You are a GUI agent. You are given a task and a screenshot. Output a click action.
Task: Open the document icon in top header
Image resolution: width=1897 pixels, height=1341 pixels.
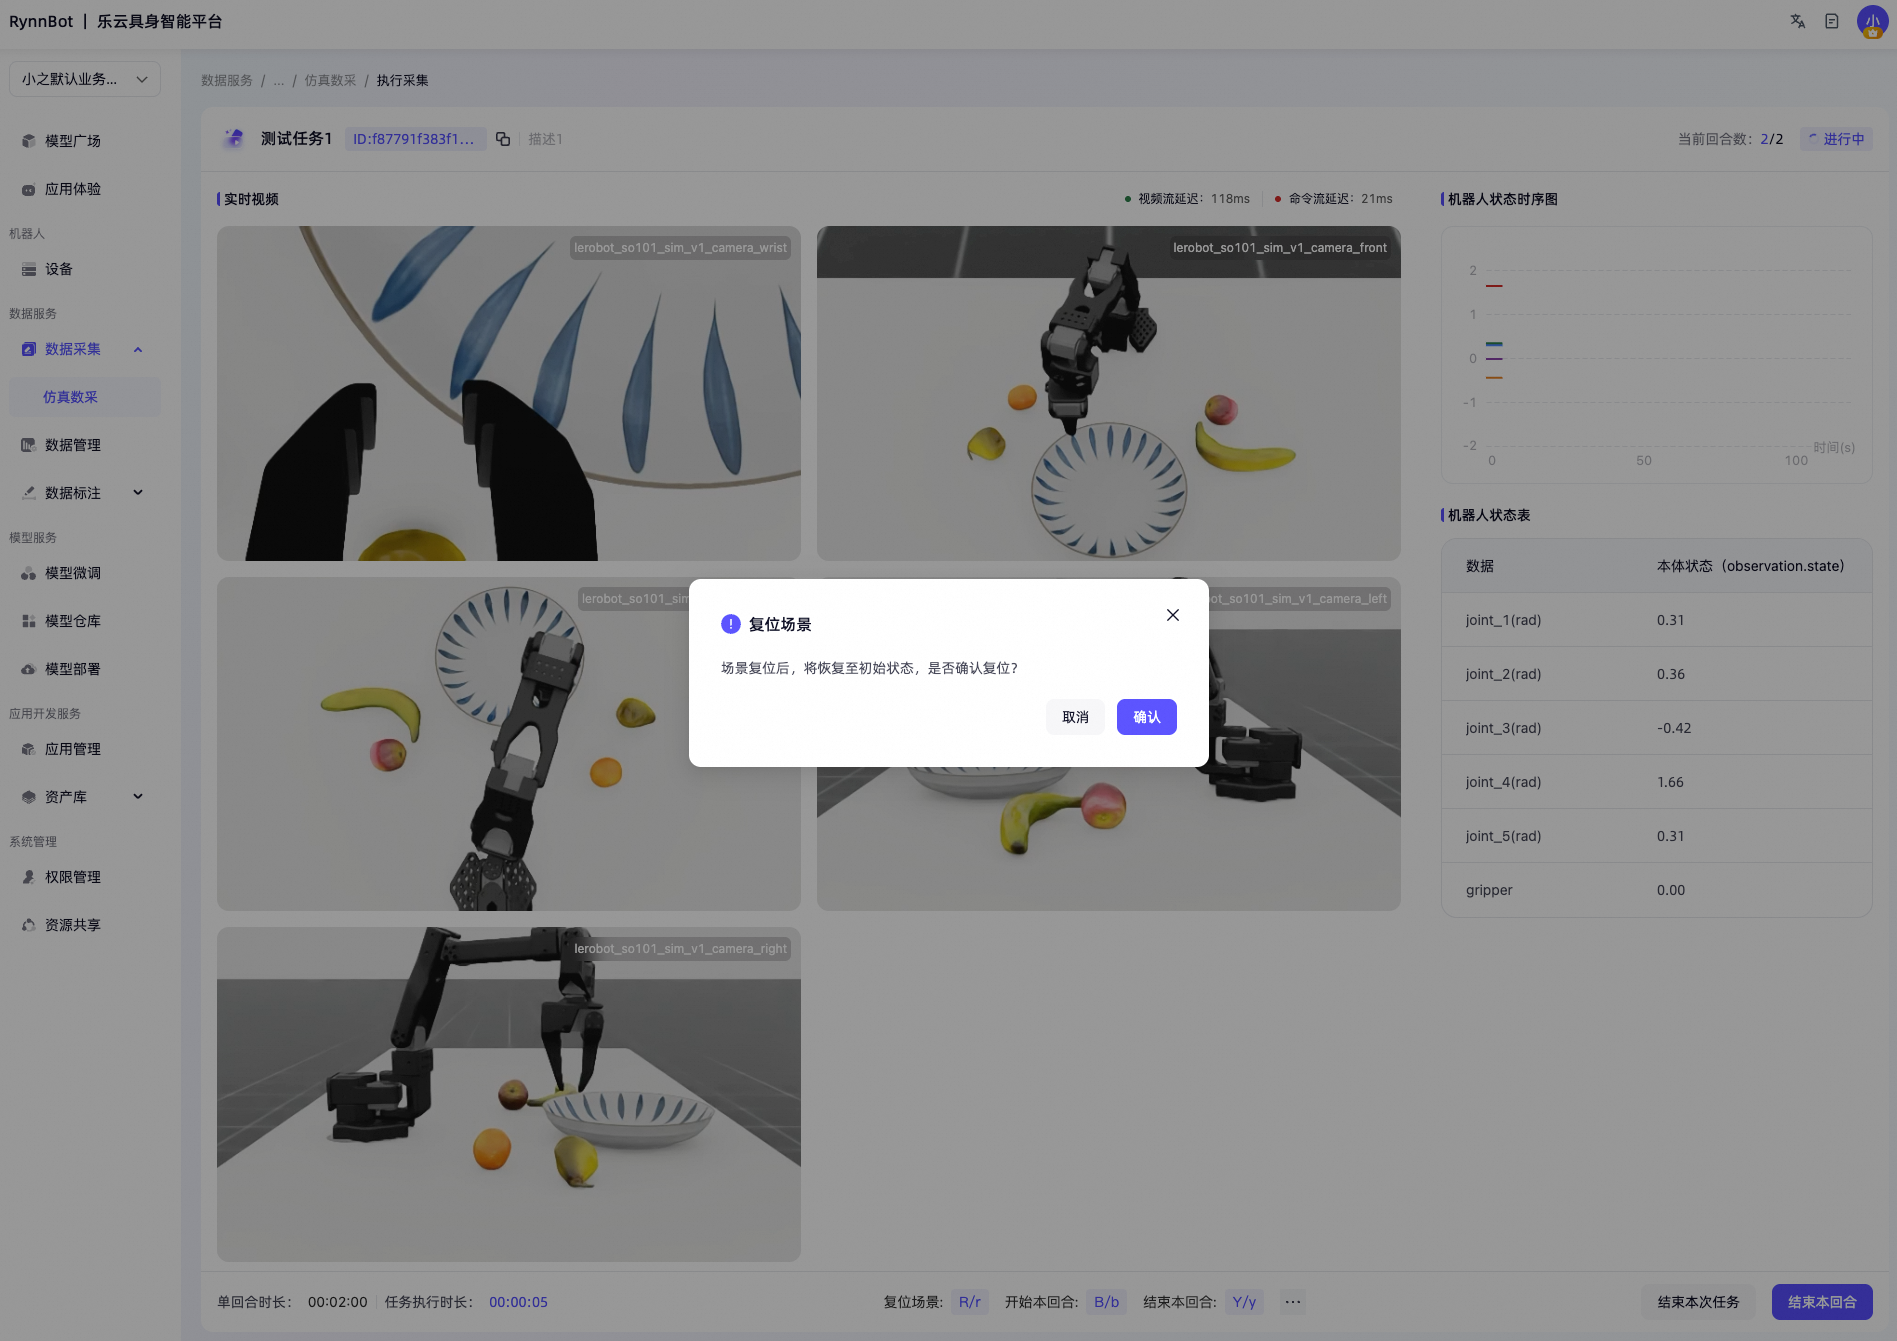pos(1832,21)
